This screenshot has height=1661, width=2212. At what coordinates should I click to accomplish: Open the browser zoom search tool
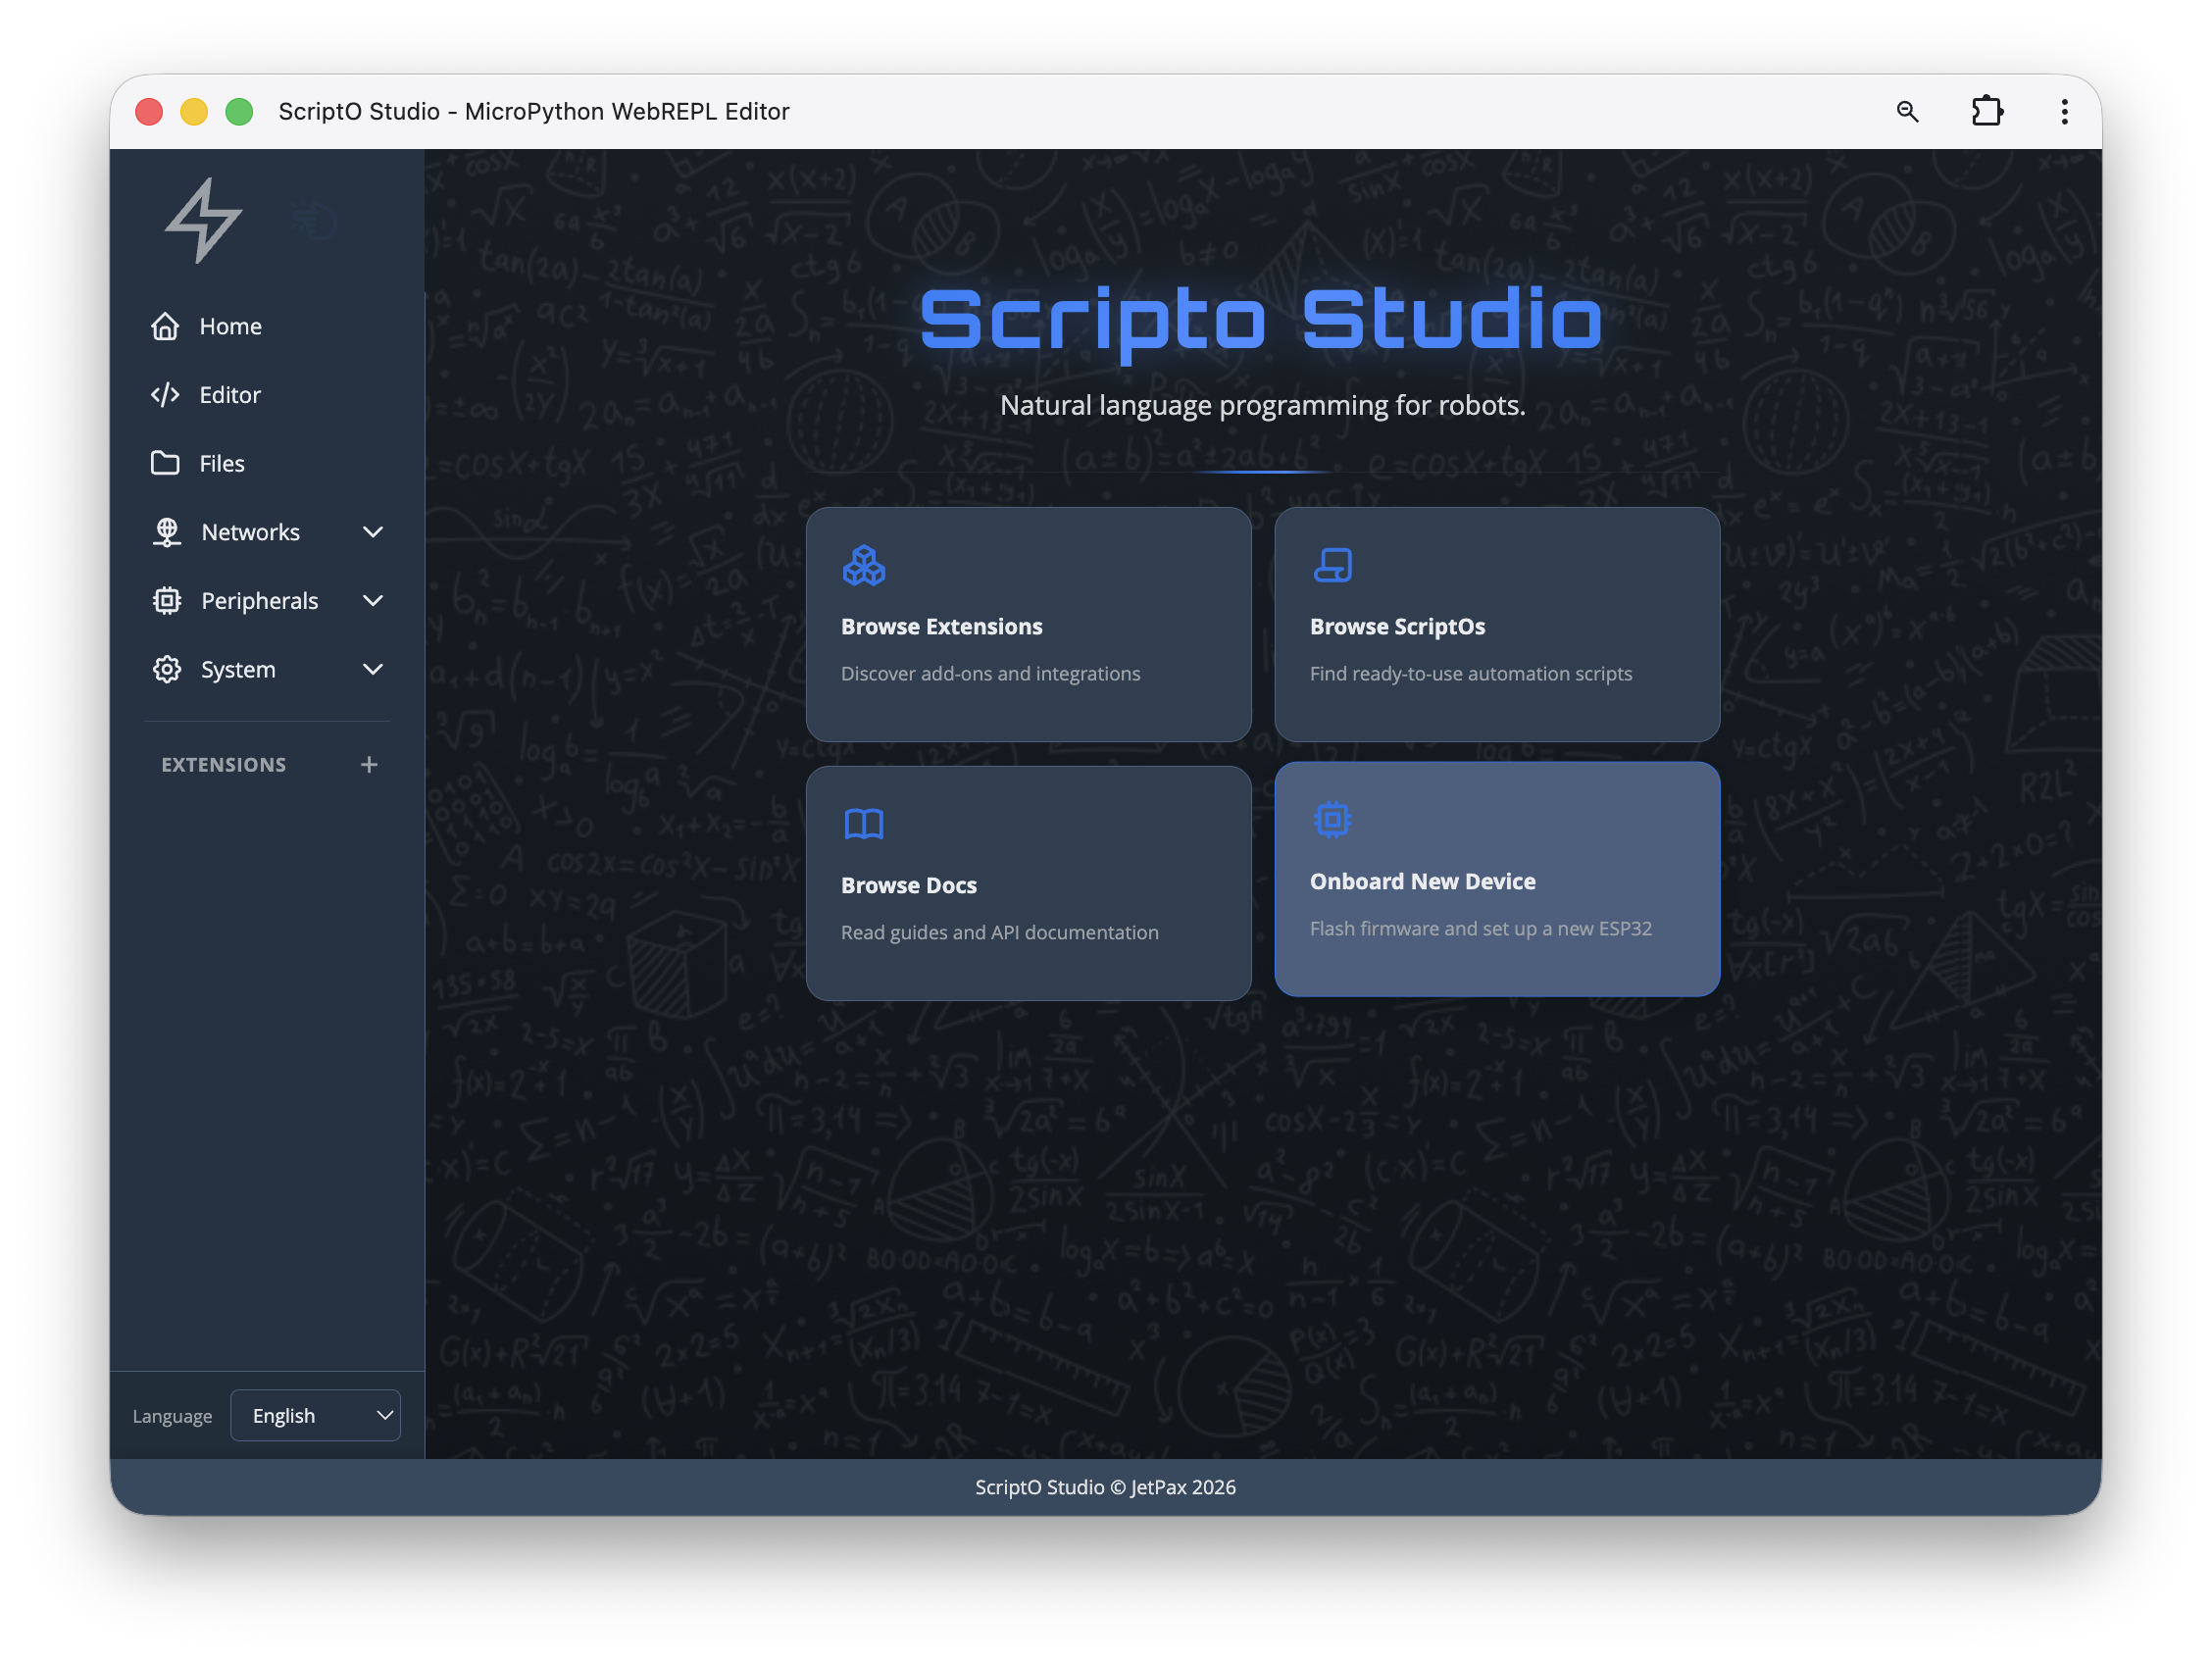click(1908, 111)
